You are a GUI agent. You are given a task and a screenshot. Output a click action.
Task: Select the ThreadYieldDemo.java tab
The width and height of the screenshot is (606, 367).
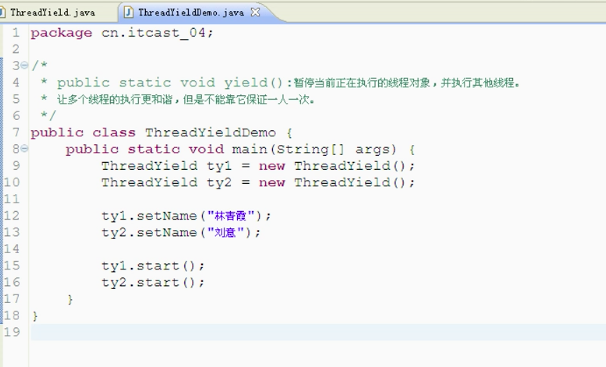coord(191,13)
